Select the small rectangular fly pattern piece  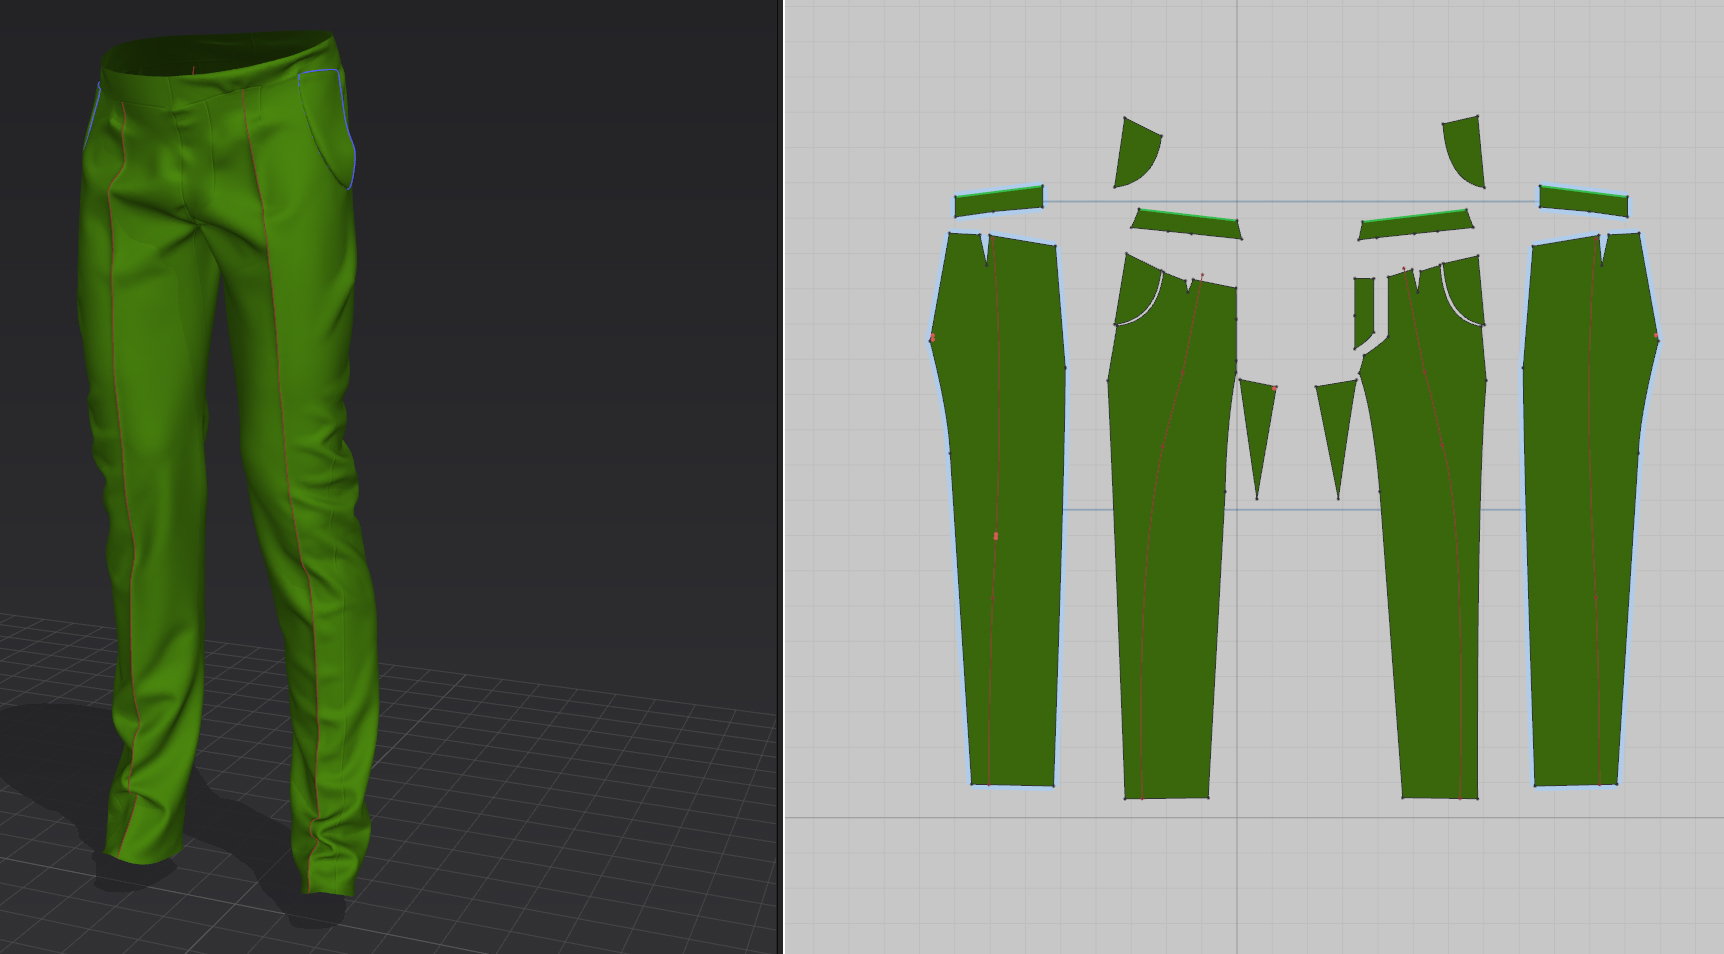pyautogui.click(x=1364, y=313)
